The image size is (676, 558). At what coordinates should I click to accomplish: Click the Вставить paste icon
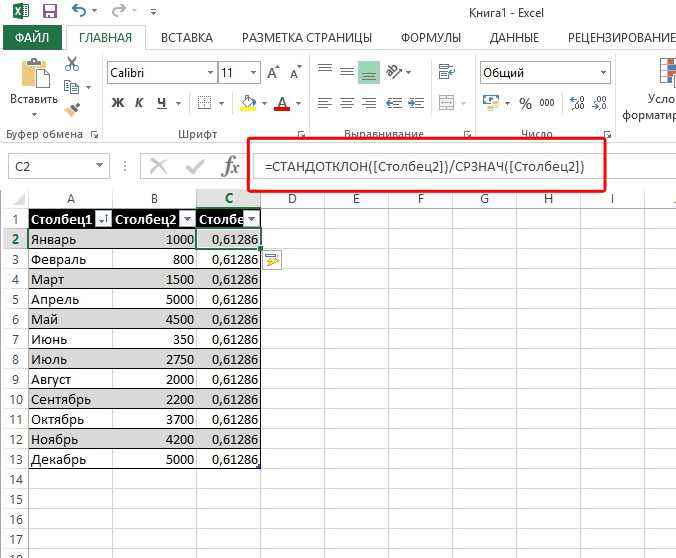(34, 73)
